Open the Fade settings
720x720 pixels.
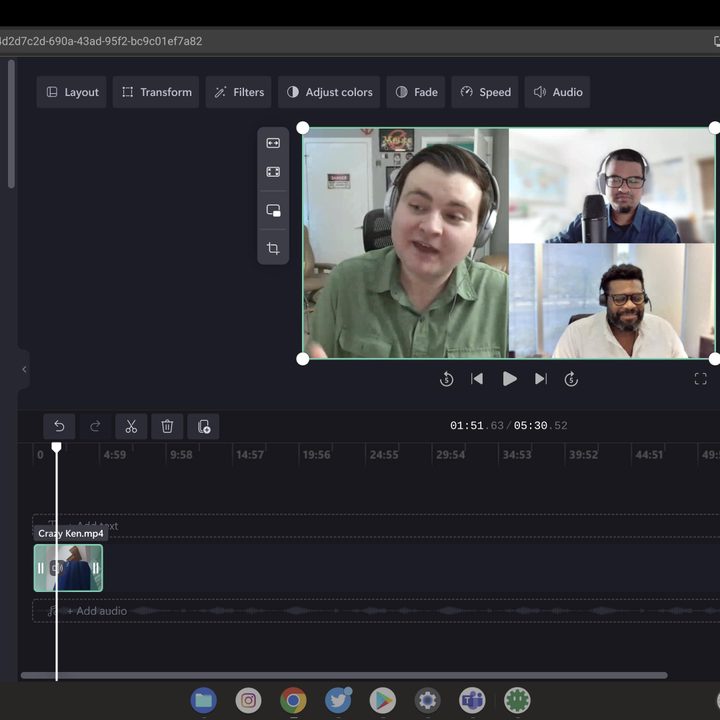pyautogui.click(x=416, y=92)
